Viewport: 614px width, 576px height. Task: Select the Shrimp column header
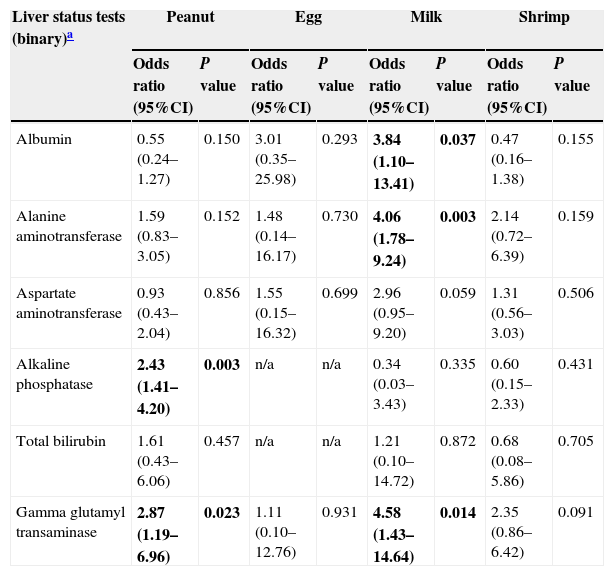[544, 17]
